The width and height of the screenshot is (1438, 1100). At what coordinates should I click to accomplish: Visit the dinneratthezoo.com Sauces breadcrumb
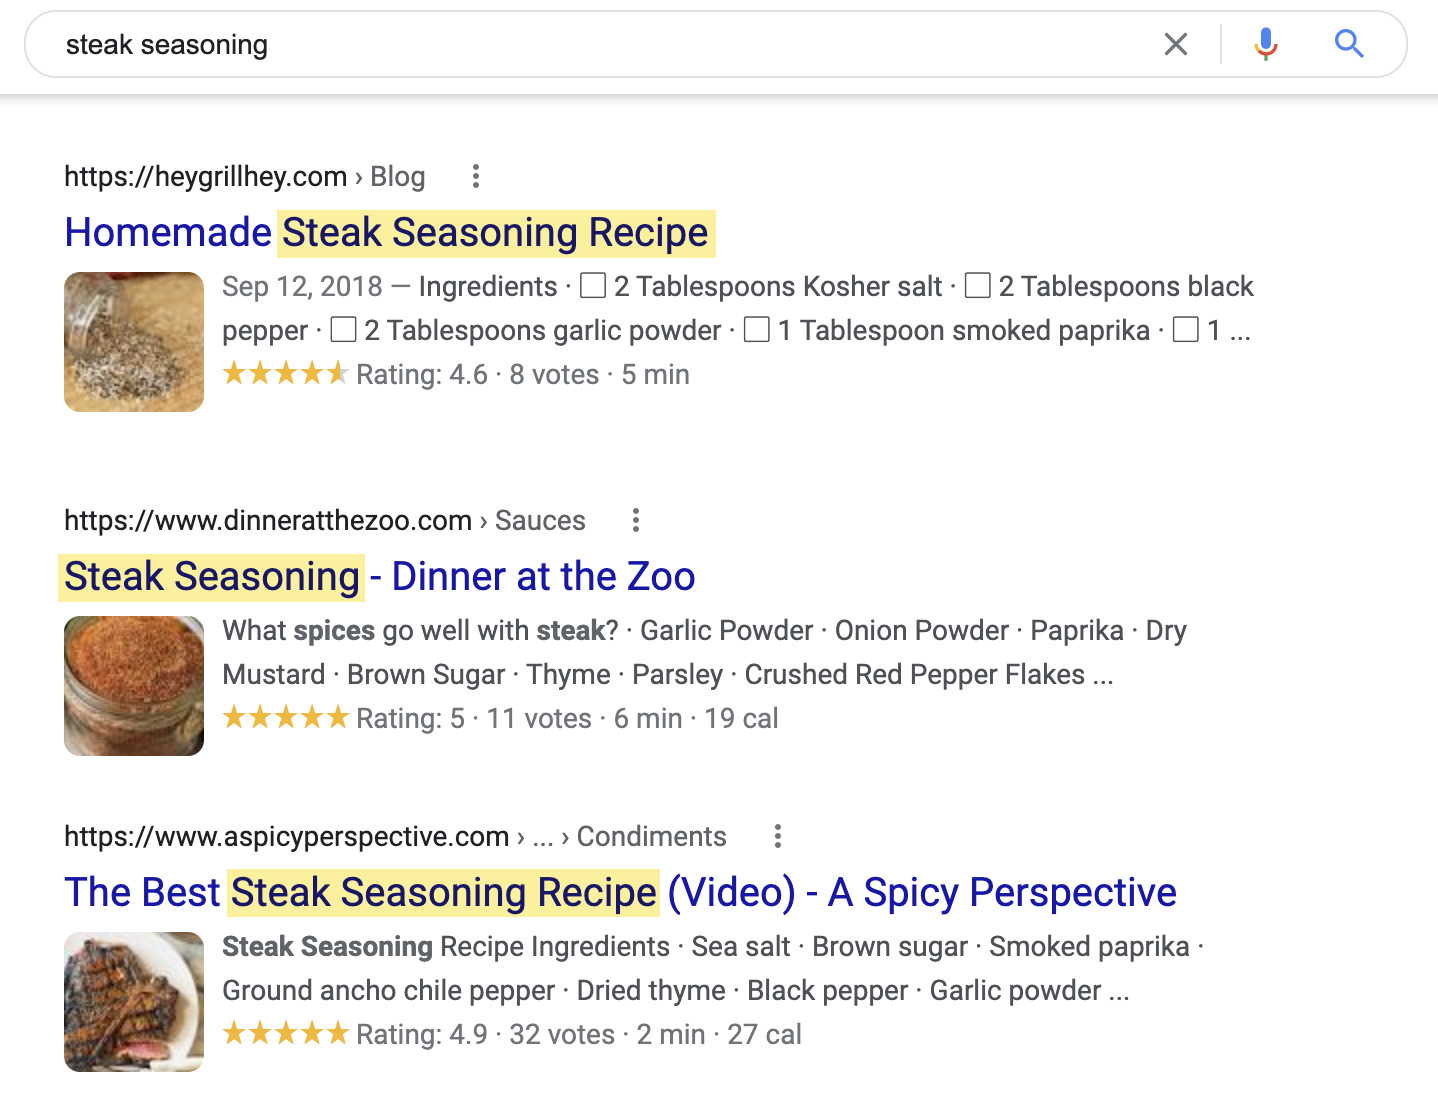pos(540,521)
